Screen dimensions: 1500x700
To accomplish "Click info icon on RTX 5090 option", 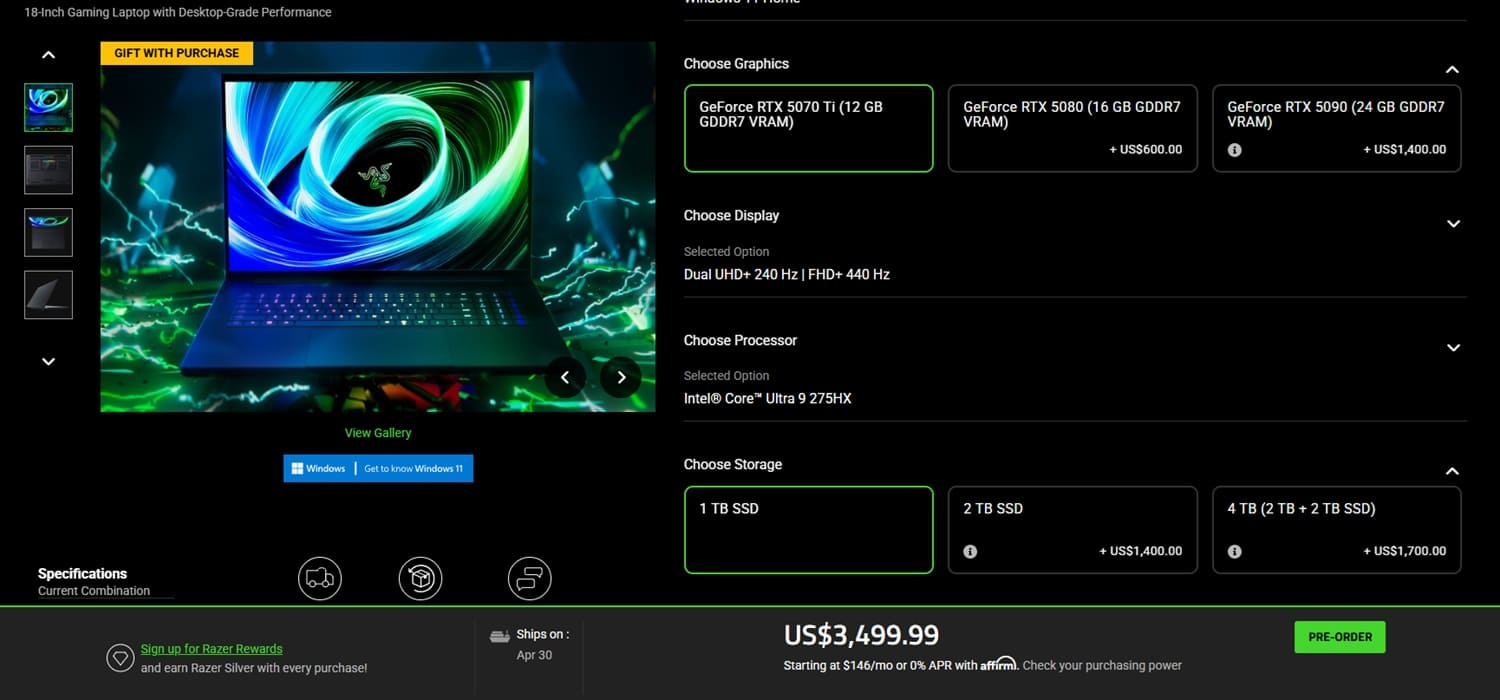I will [x=1234, y=150].
